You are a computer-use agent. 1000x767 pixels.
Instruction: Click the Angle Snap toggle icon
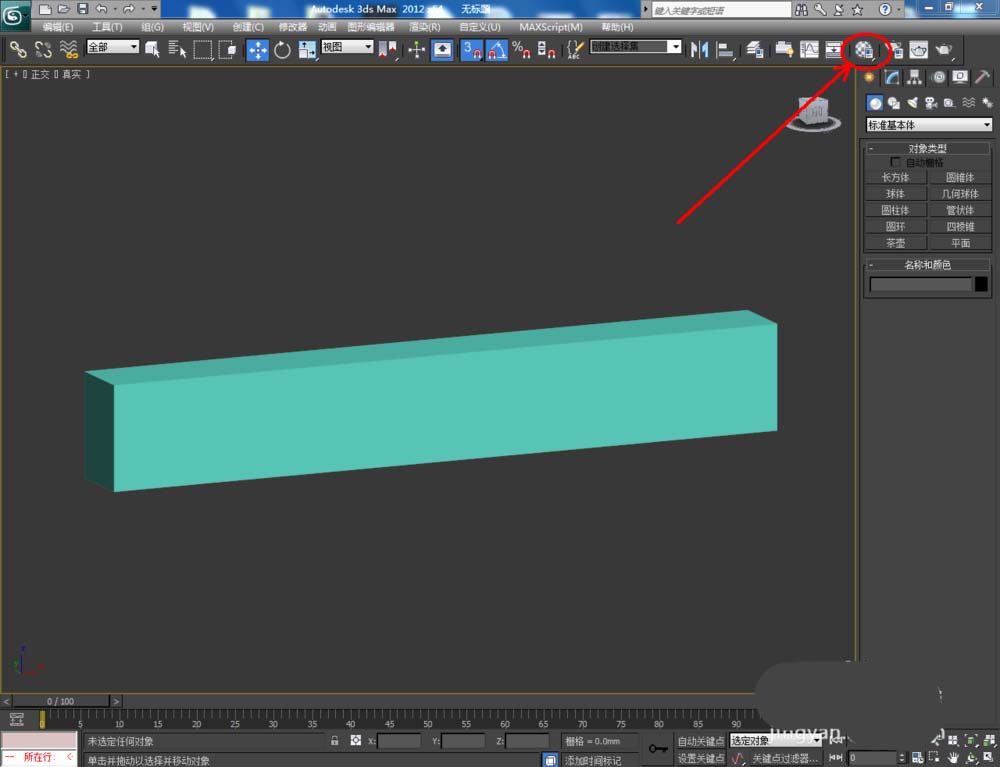coord(496,49)
